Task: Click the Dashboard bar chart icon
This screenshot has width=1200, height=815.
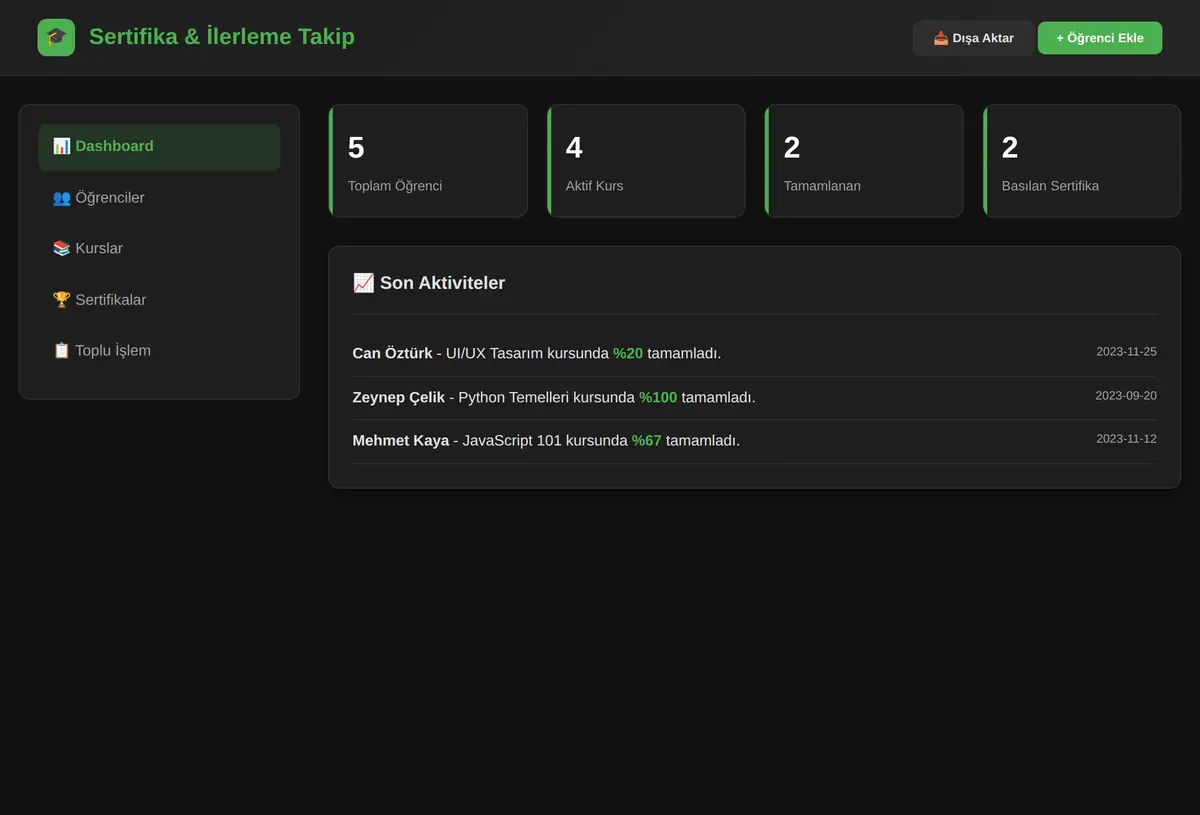Action: pos(62,146)
